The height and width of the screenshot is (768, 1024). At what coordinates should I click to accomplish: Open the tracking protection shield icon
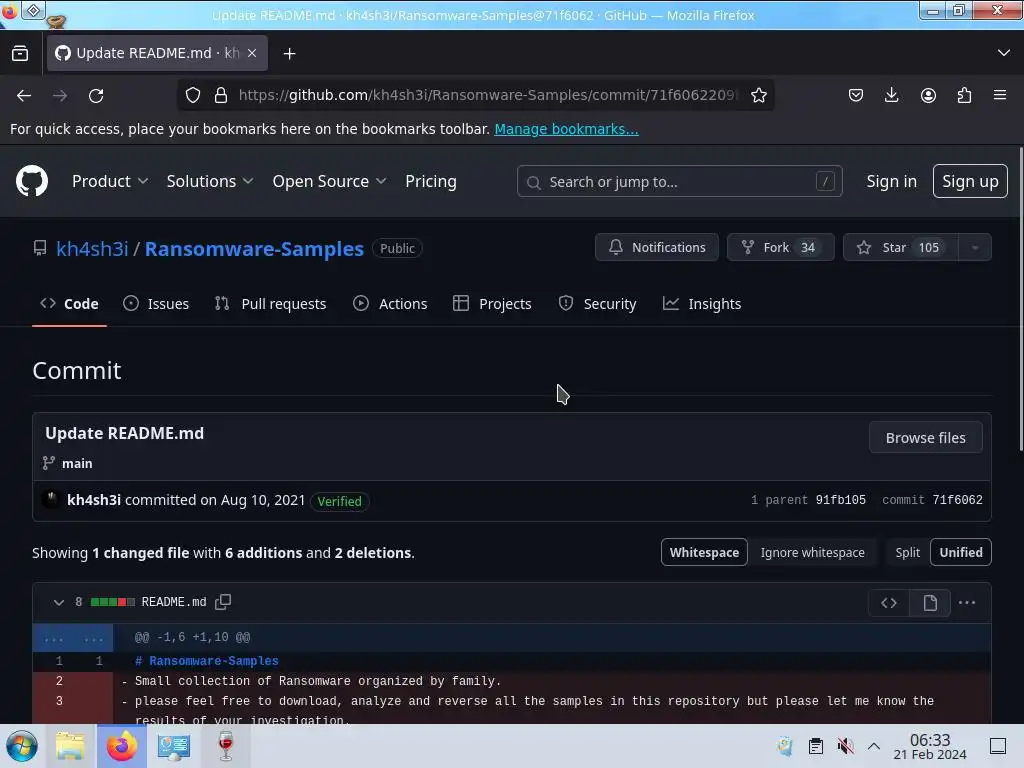tap(193, 95)
